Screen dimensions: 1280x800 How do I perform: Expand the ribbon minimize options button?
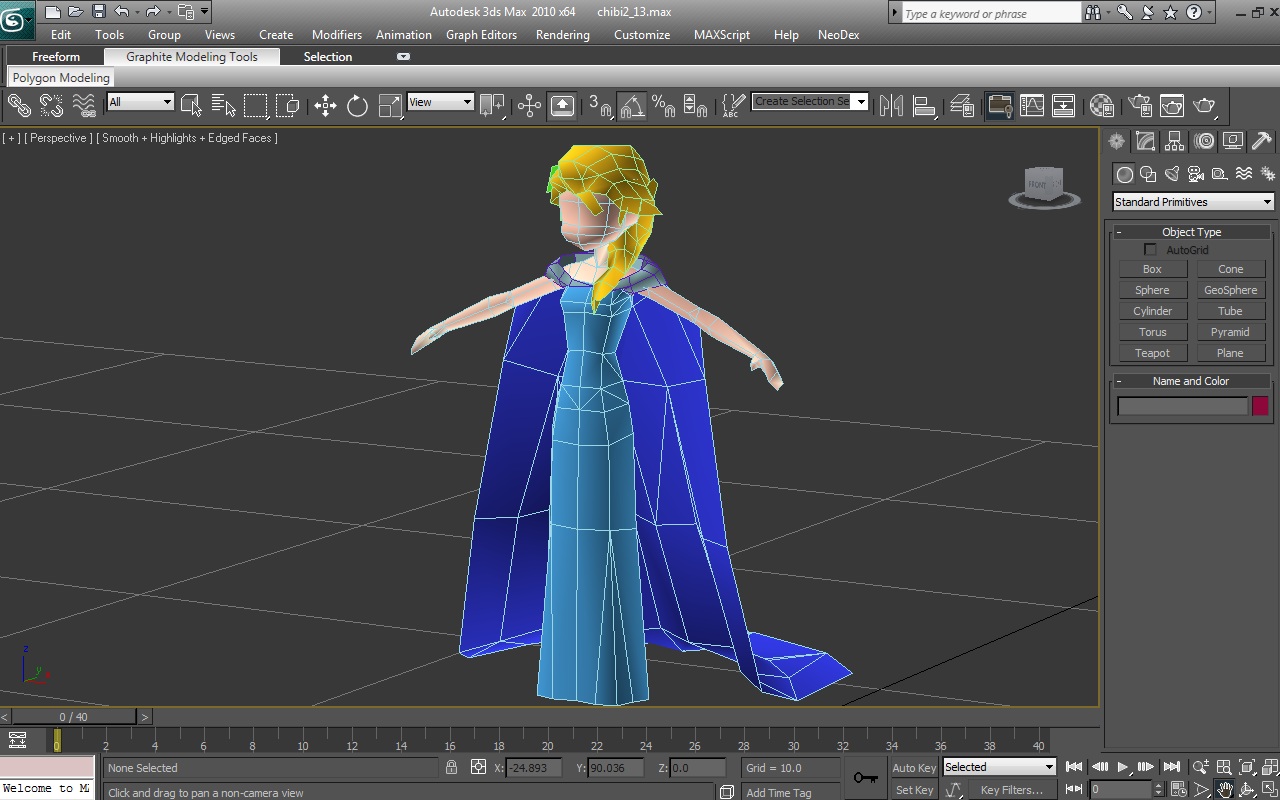tap(403, 57)
